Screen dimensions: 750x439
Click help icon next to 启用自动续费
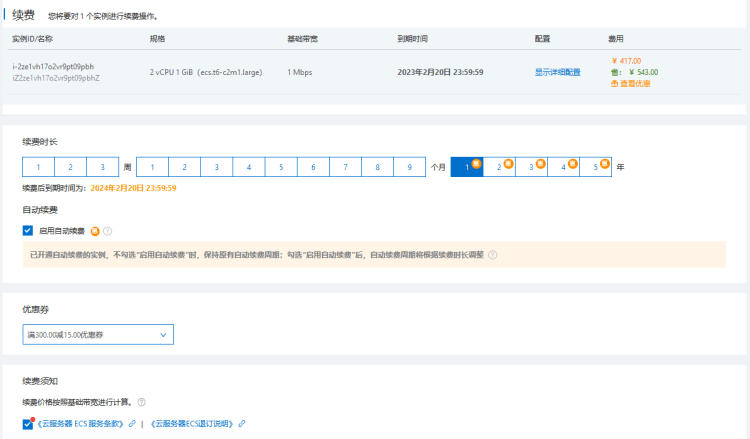coord(108,230)
